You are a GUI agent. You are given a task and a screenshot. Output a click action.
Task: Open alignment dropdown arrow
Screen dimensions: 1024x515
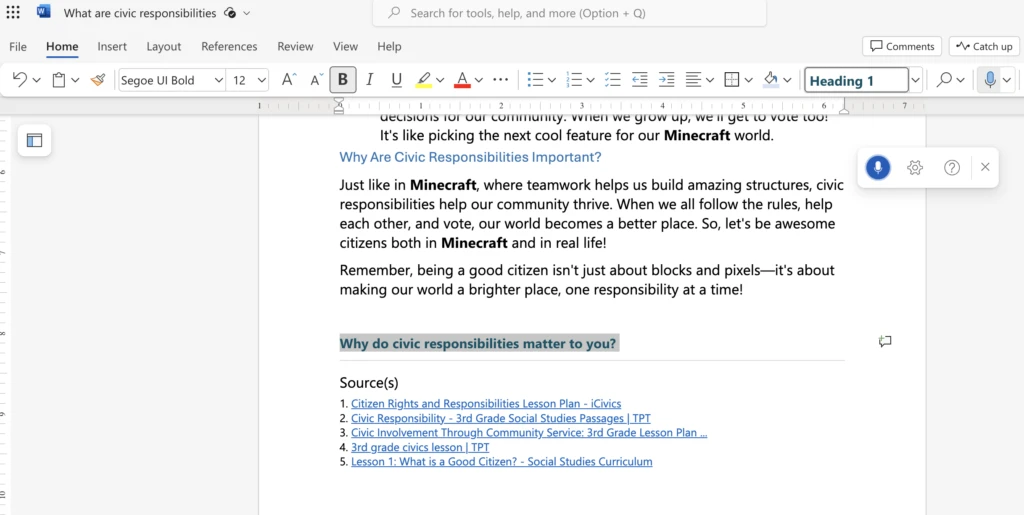[x=710, y=80]
